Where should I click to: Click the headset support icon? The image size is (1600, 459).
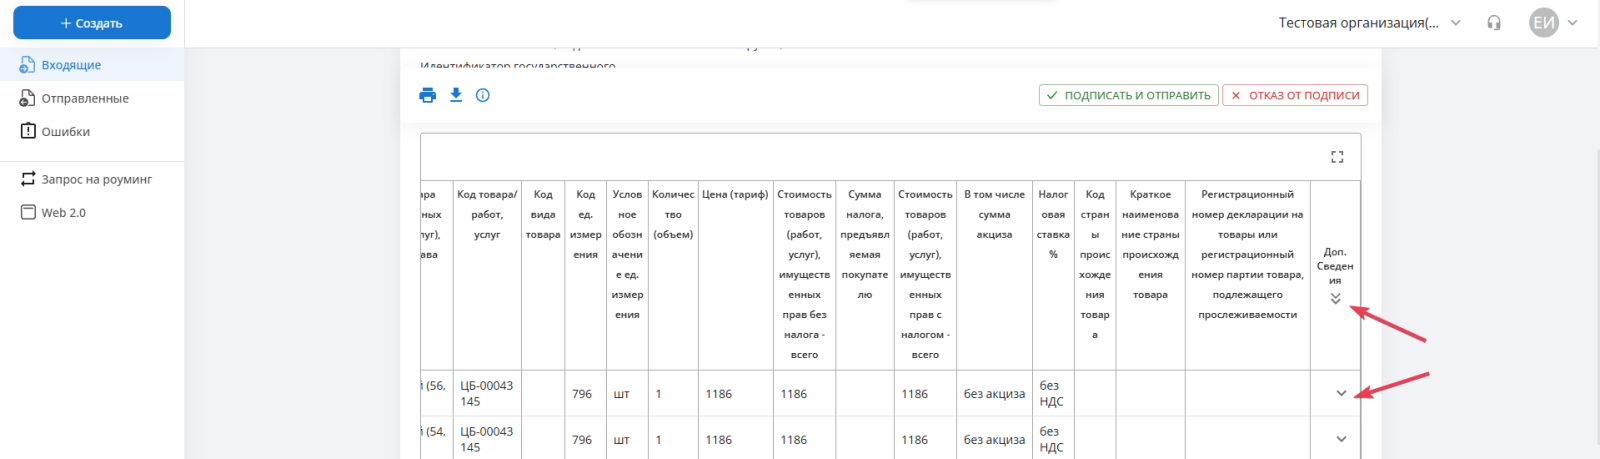(1494, 23)
